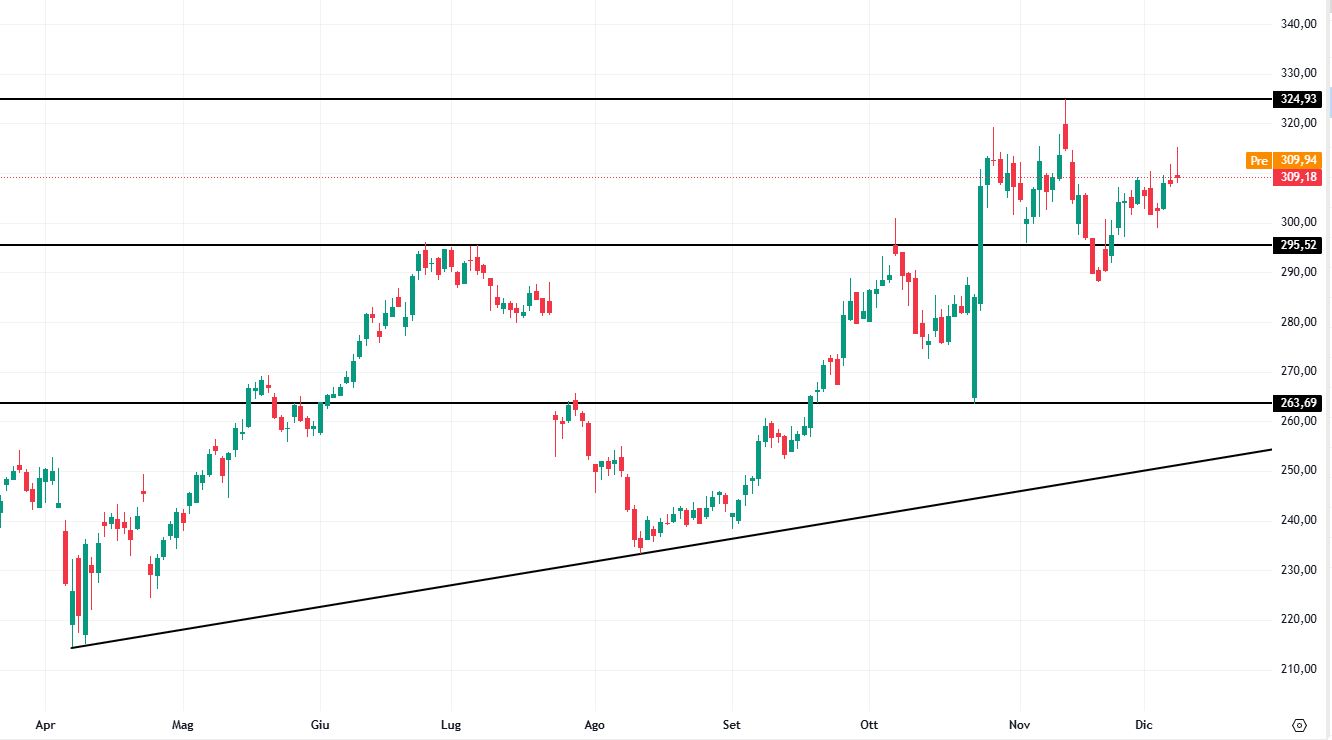Screen dimensions: 1332x740
Task: Click the 210,00 price scale value
Action: [1298, 669]
